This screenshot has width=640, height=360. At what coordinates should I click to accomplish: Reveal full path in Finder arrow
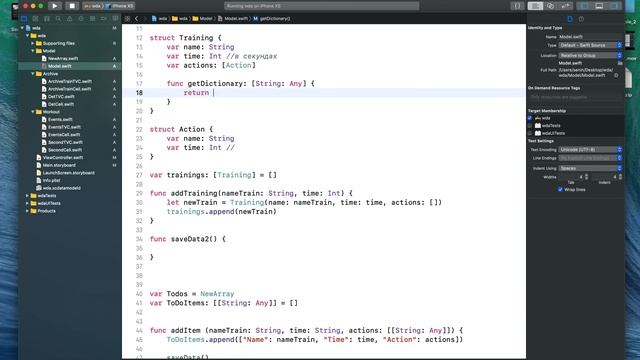[x=616, y=76]
